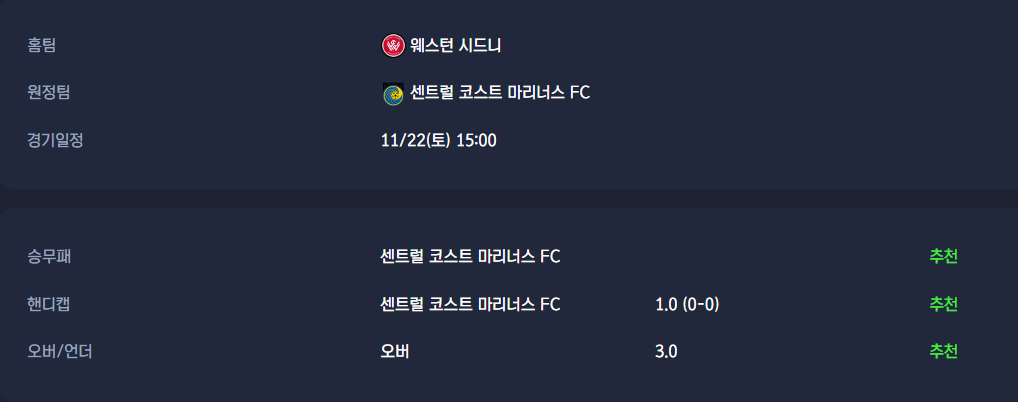Click the 추천 badge in 핸디캡 row

943,304
